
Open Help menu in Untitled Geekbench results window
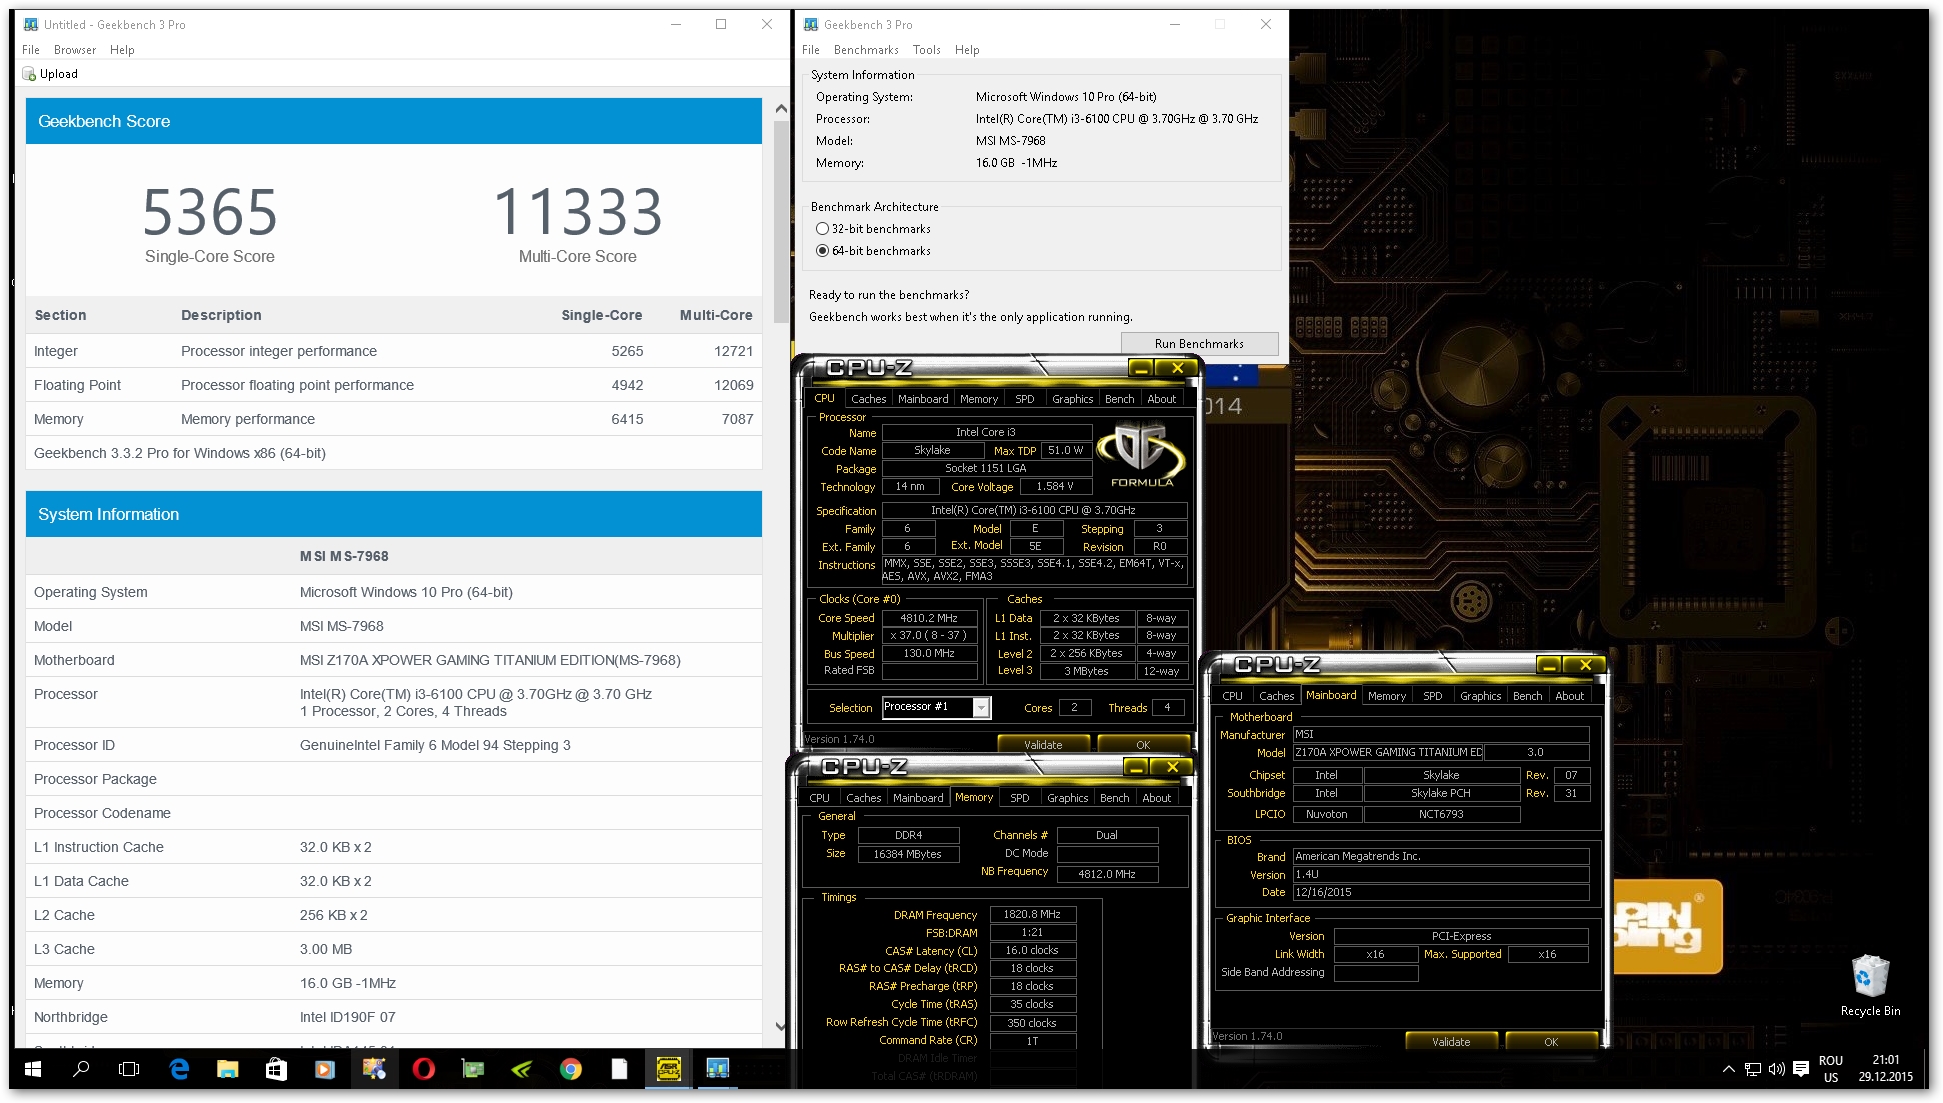(122, 50)
